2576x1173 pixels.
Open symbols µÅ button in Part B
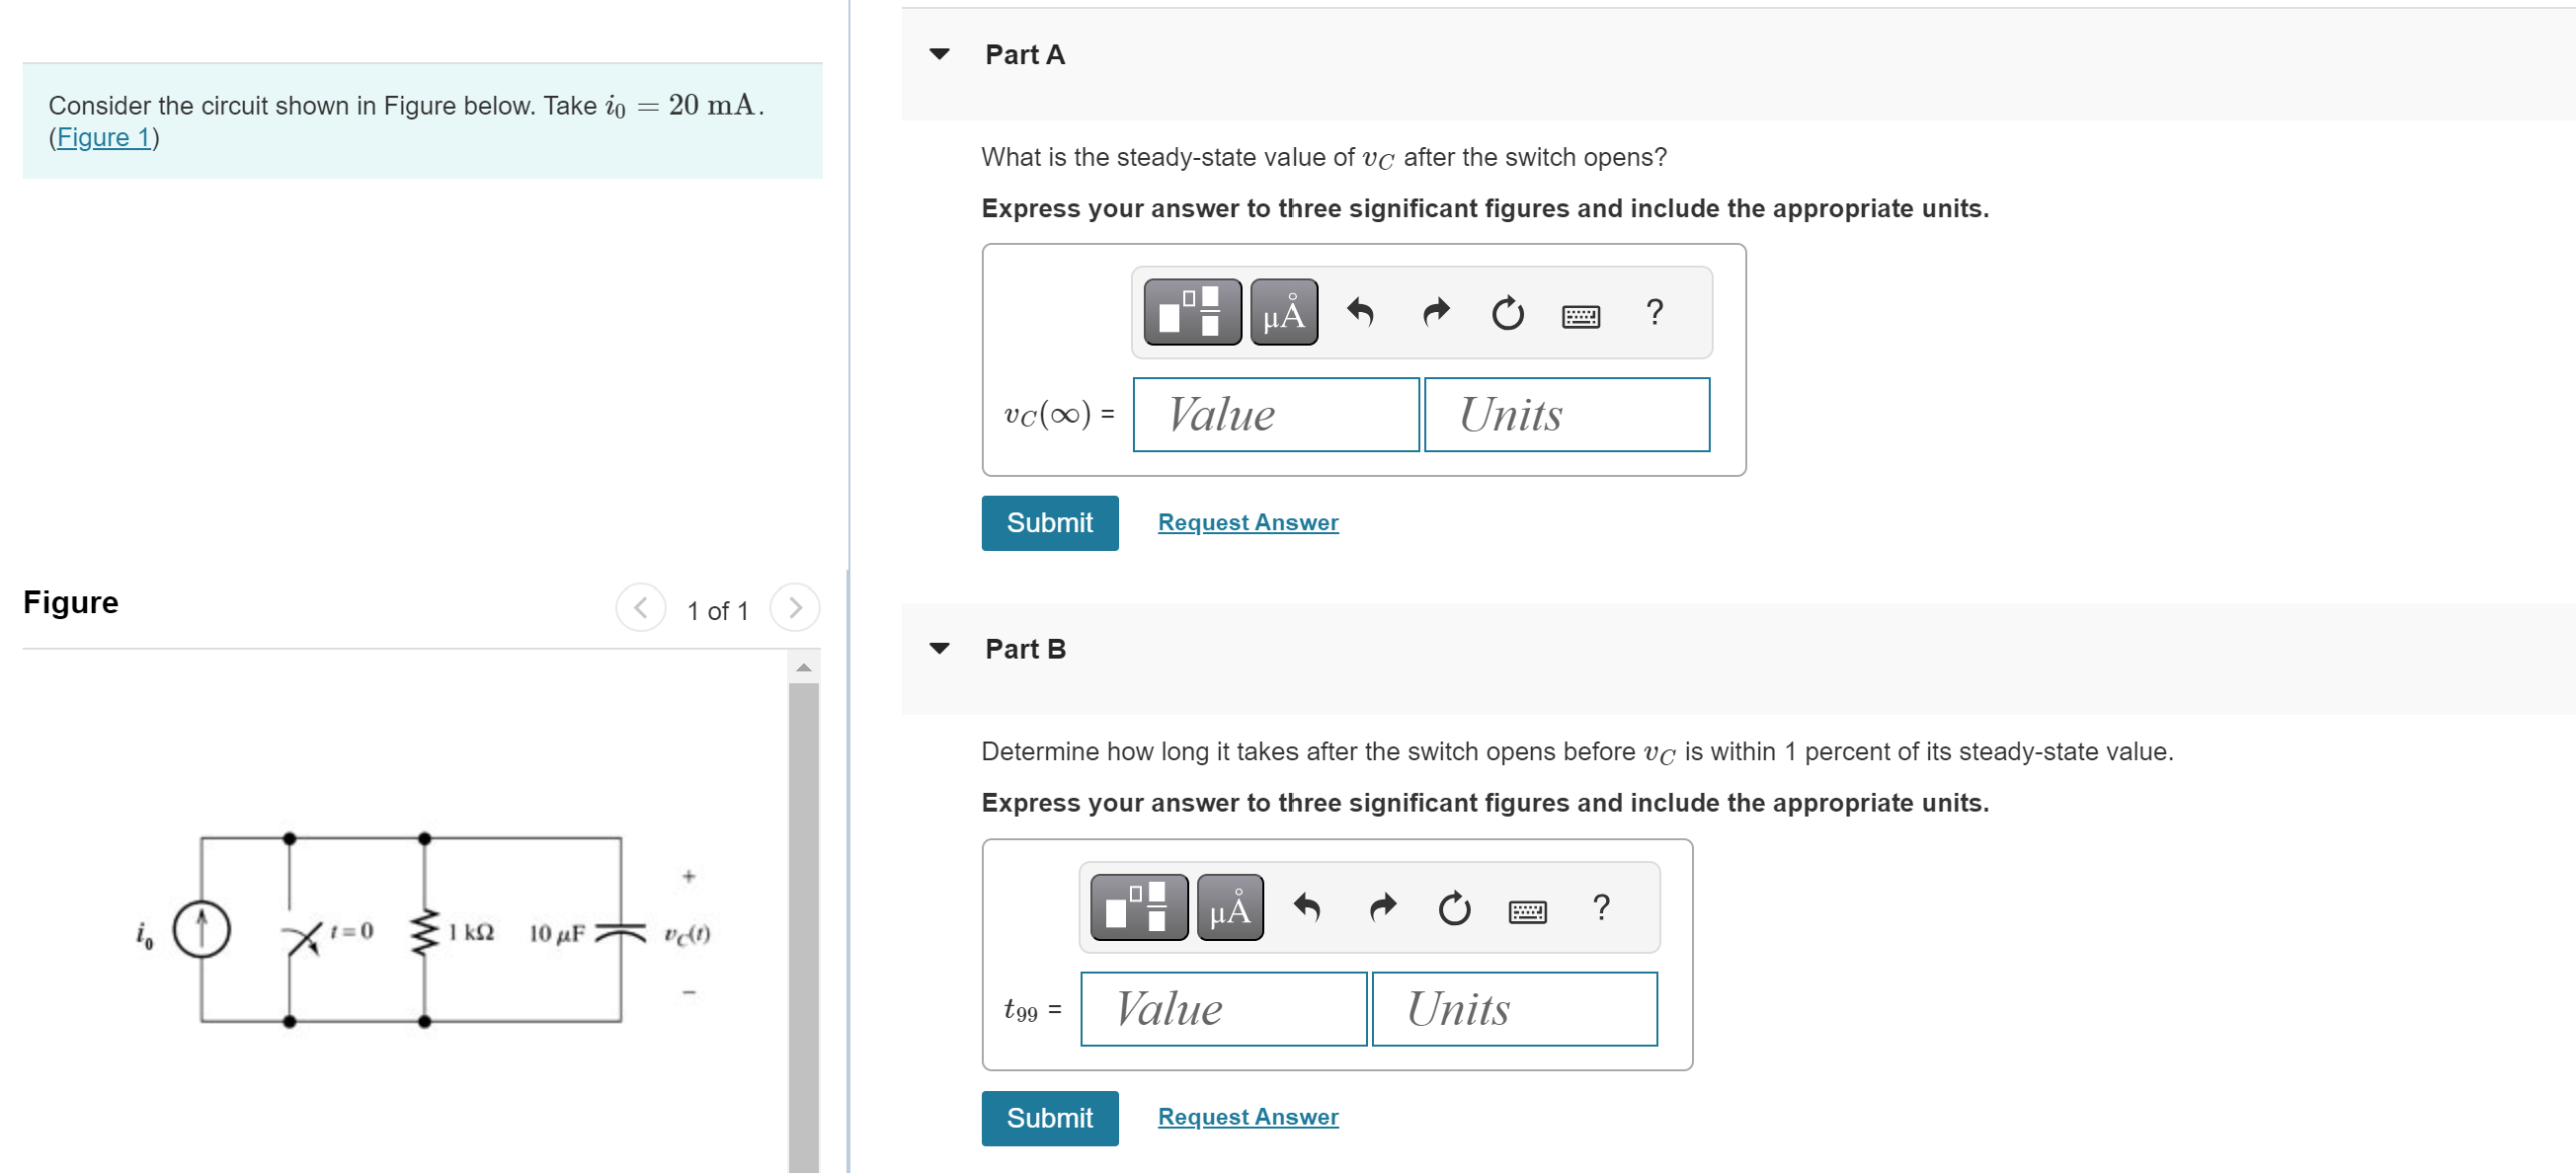pos(1230,907)
